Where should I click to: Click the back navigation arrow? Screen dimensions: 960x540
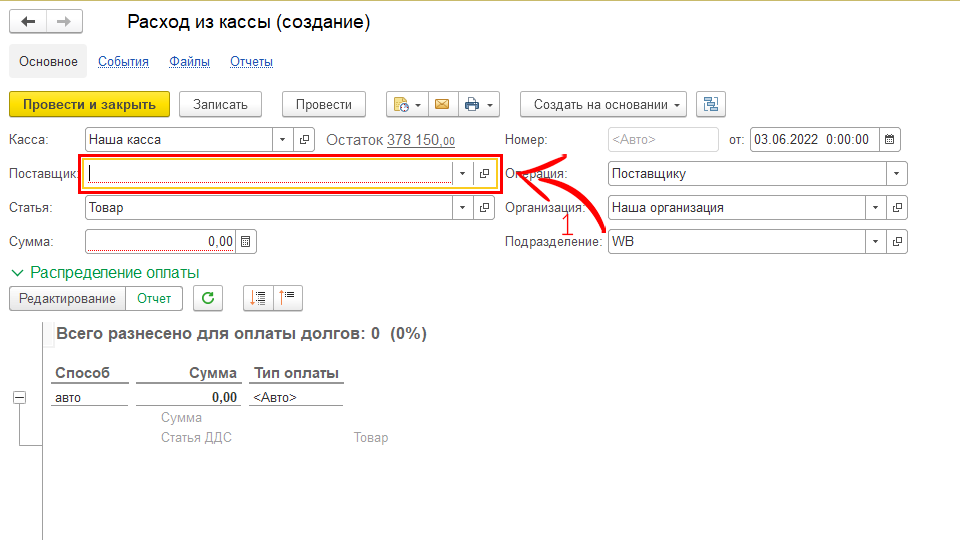pos(28,22)
